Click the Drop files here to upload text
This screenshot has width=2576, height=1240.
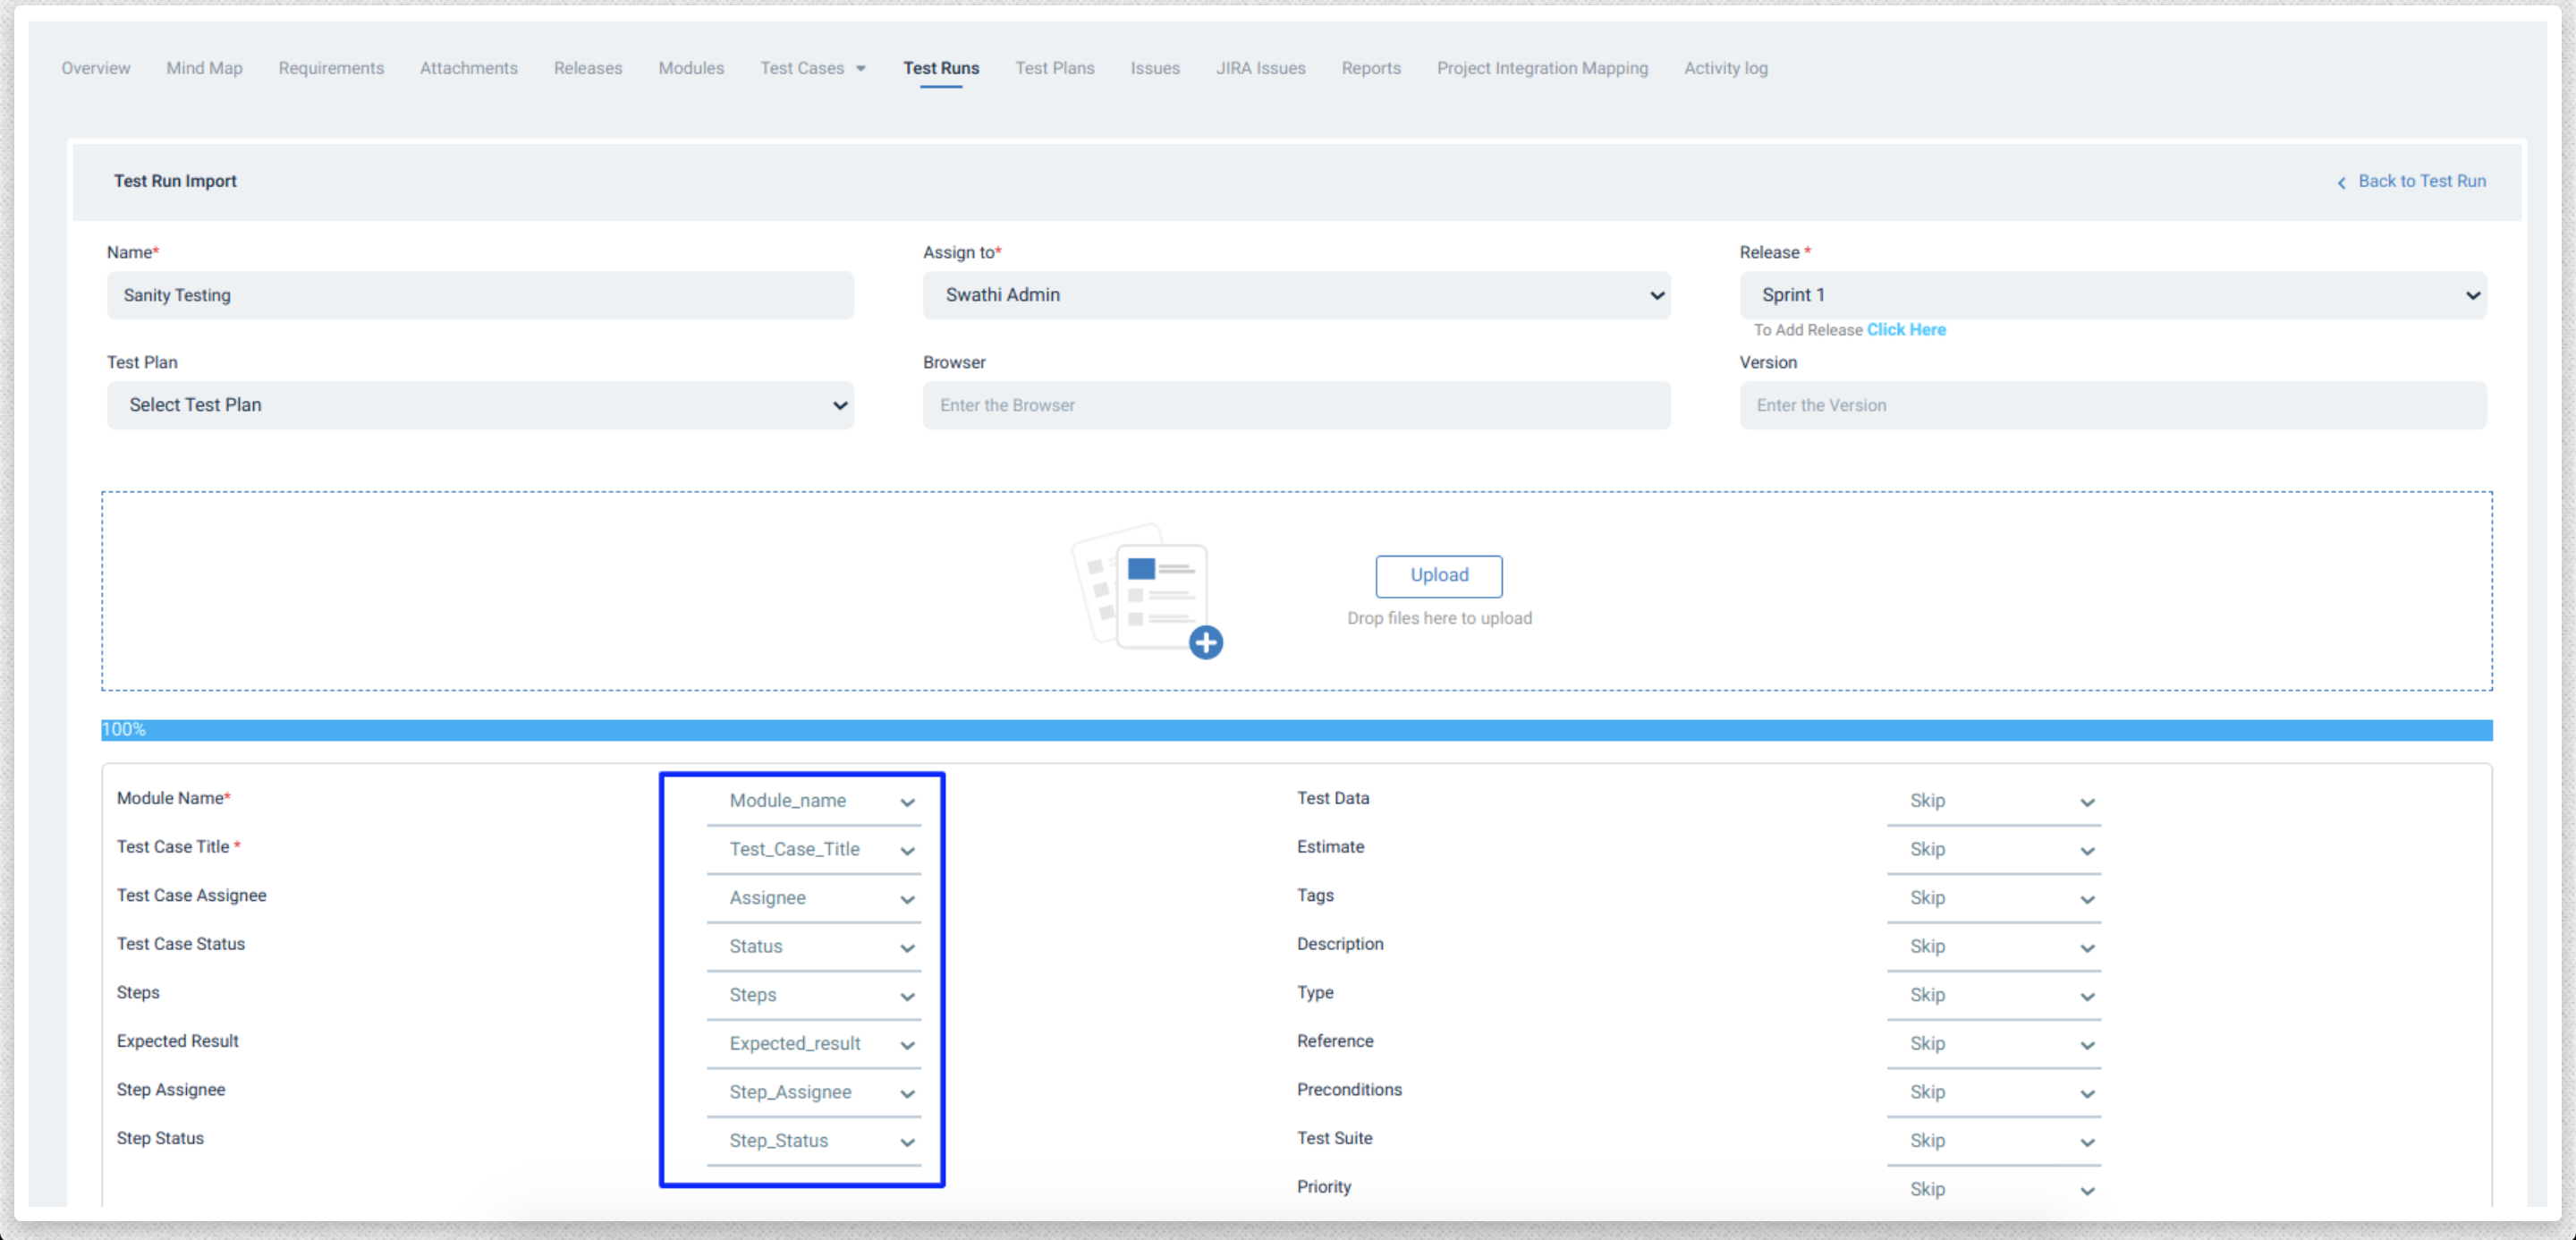pyautogui.click(x=1438, y=618)
